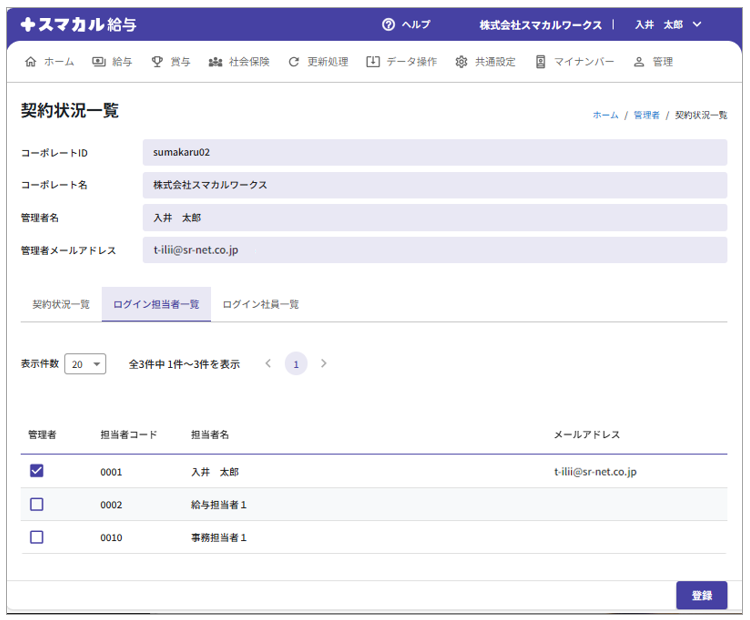Click the データ操作 download icon
The width and height of the screenshot is (750, 620).
(373, 62)
